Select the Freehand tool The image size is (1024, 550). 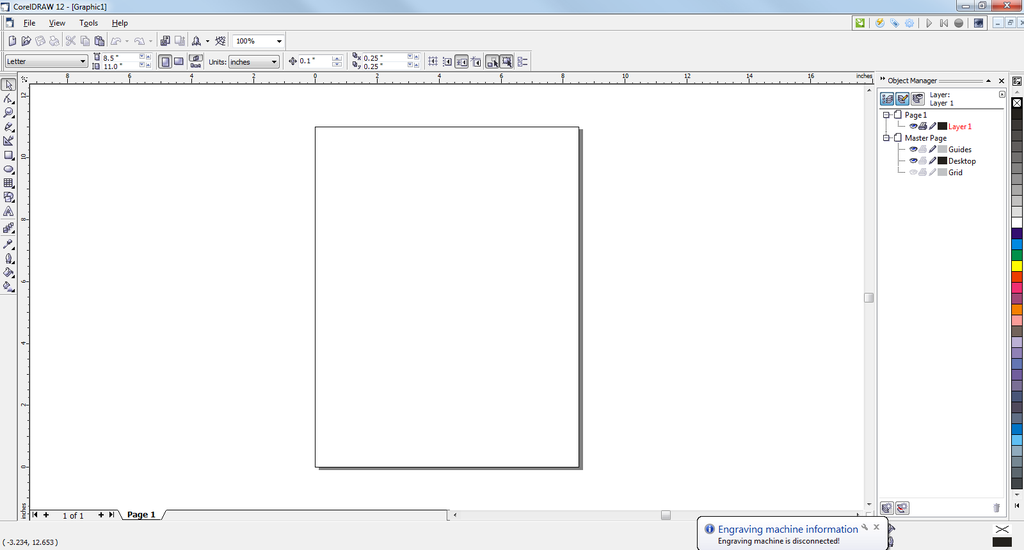click(x=8, y=127)
